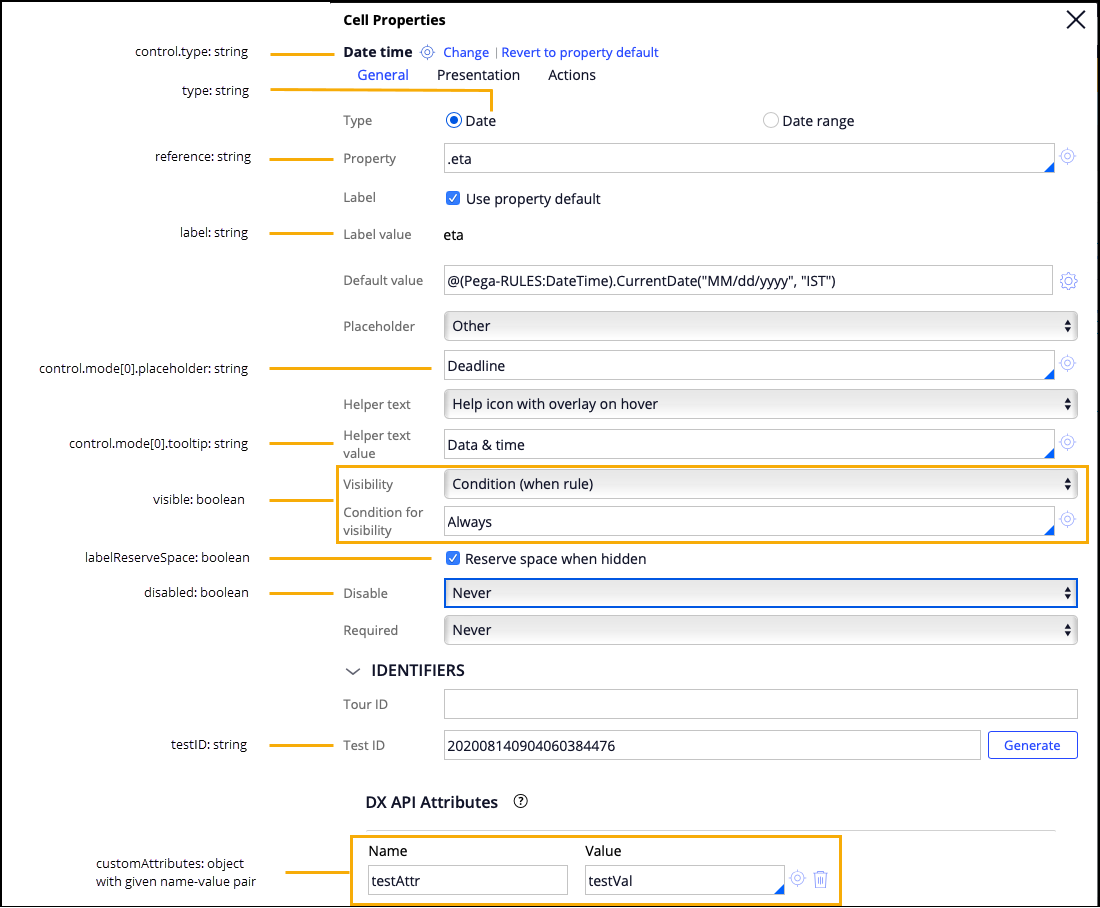The width and height of the screenshot is (1100, 908).
Task: Open the Visibility dropdown
Action: tap(760, 484)
